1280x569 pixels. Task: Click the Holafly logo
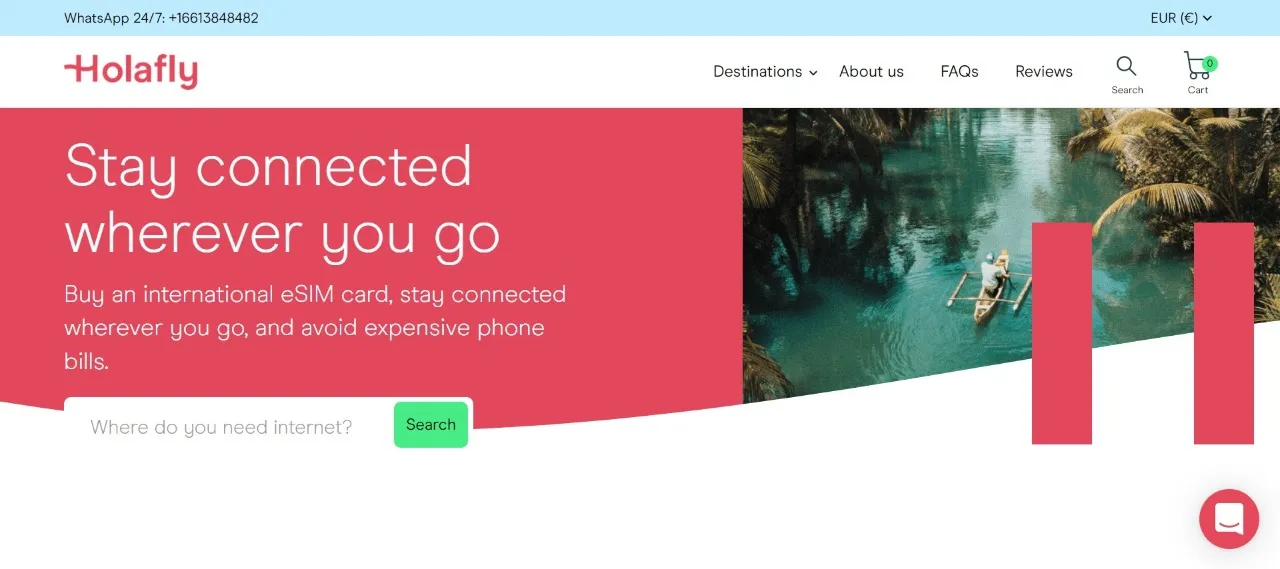pyautogui.click(x=131, y=71)
